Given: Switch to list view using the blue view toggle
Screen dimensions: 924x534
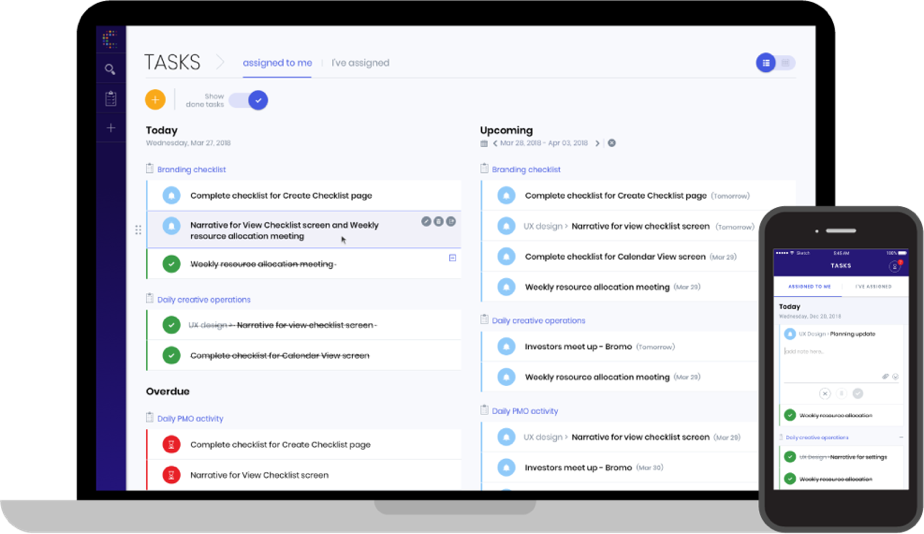Looking at the screenshot, I should pos(765,63).
